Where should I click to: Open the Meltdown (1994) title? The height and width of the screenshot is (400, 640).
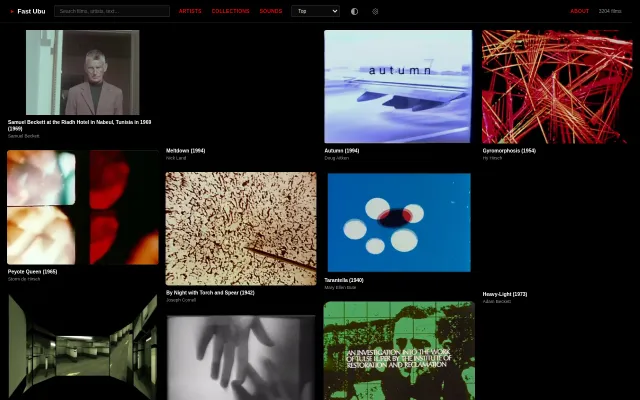pos(185,151)
